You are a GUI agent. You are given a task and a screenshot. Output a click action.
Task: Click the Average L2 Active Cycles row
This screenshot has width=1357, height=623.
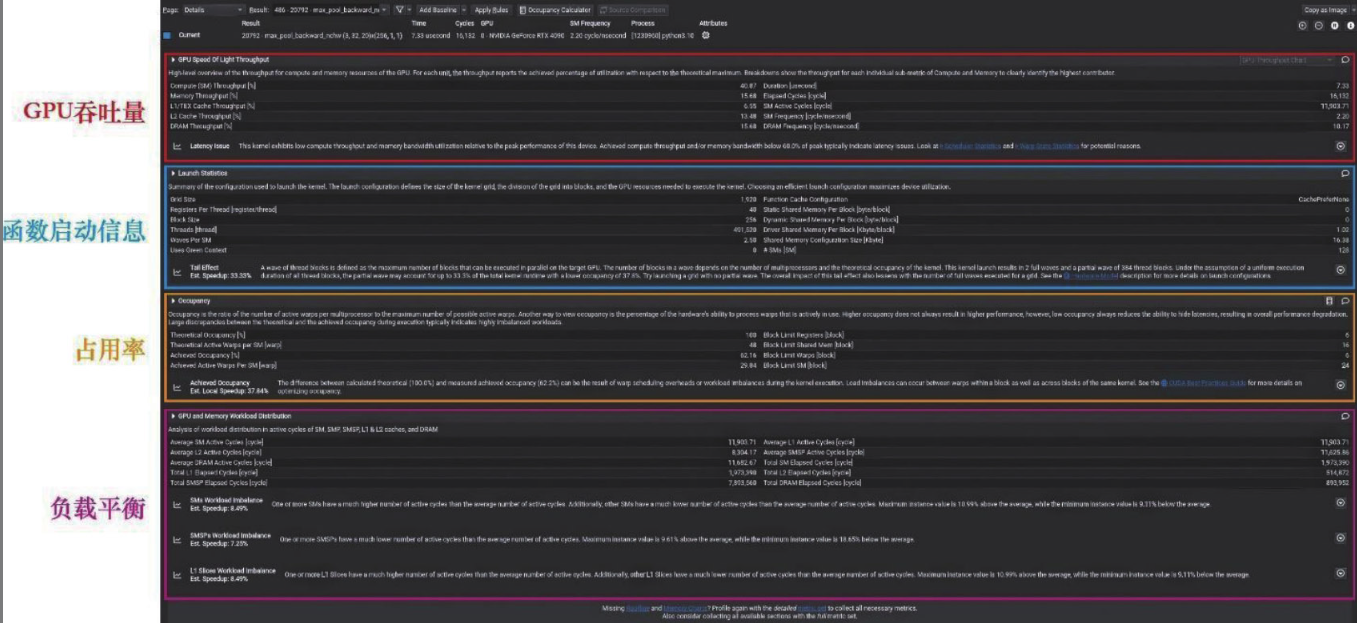(x=462, y=452)
